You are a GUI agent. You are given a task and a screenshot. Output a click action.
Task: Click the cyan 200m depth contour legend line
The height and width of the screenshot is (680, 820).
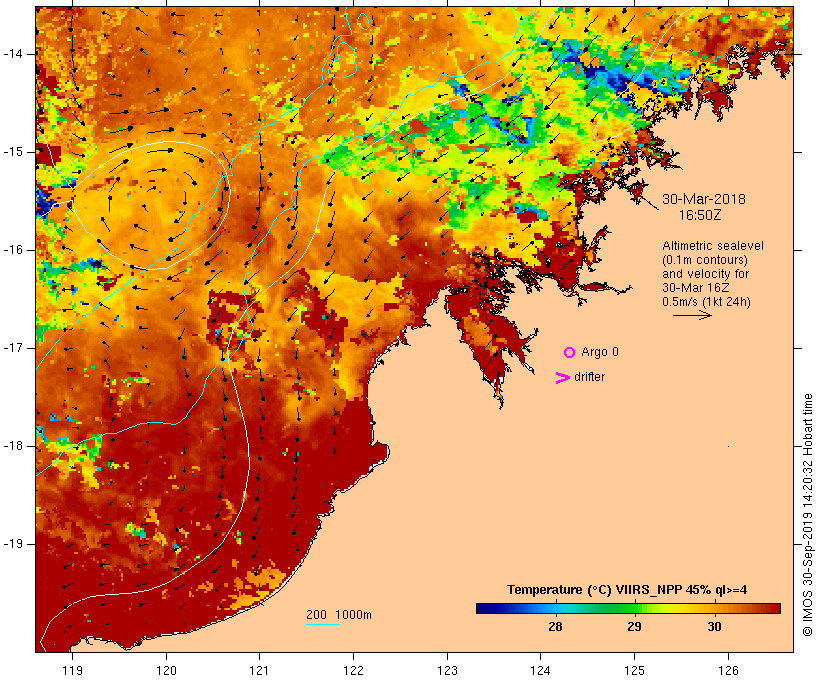click(x=323, y=624)
